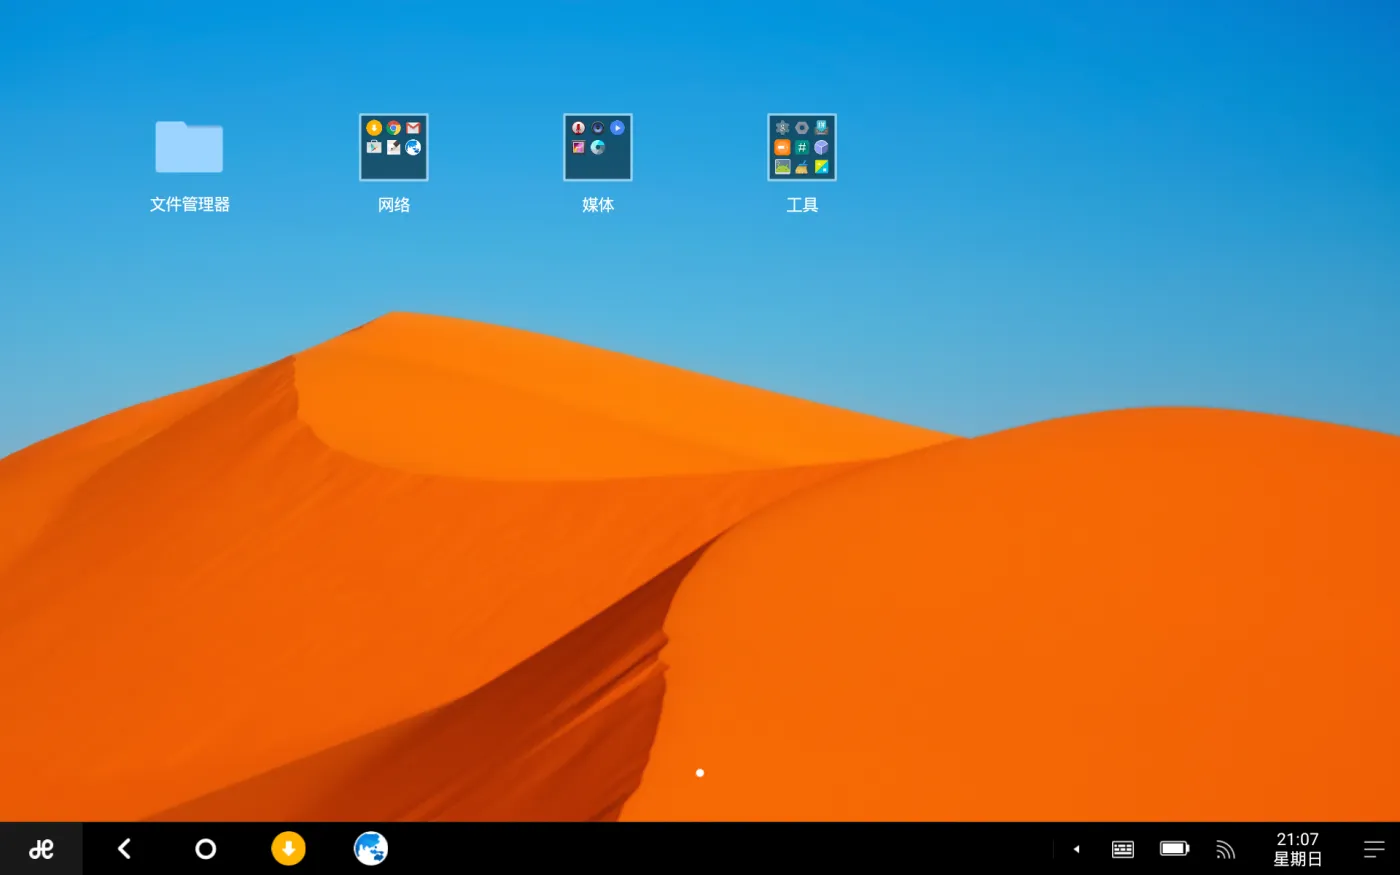Screen dimensions: 1400x875
Task: Open the 媒体 media app folder
Action: (598, 147)
